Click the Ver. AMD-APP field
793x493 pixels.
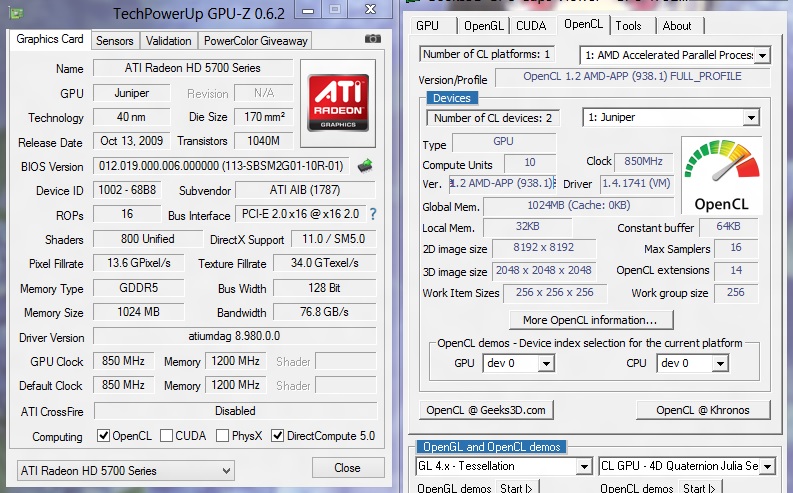tap(502, 183)
